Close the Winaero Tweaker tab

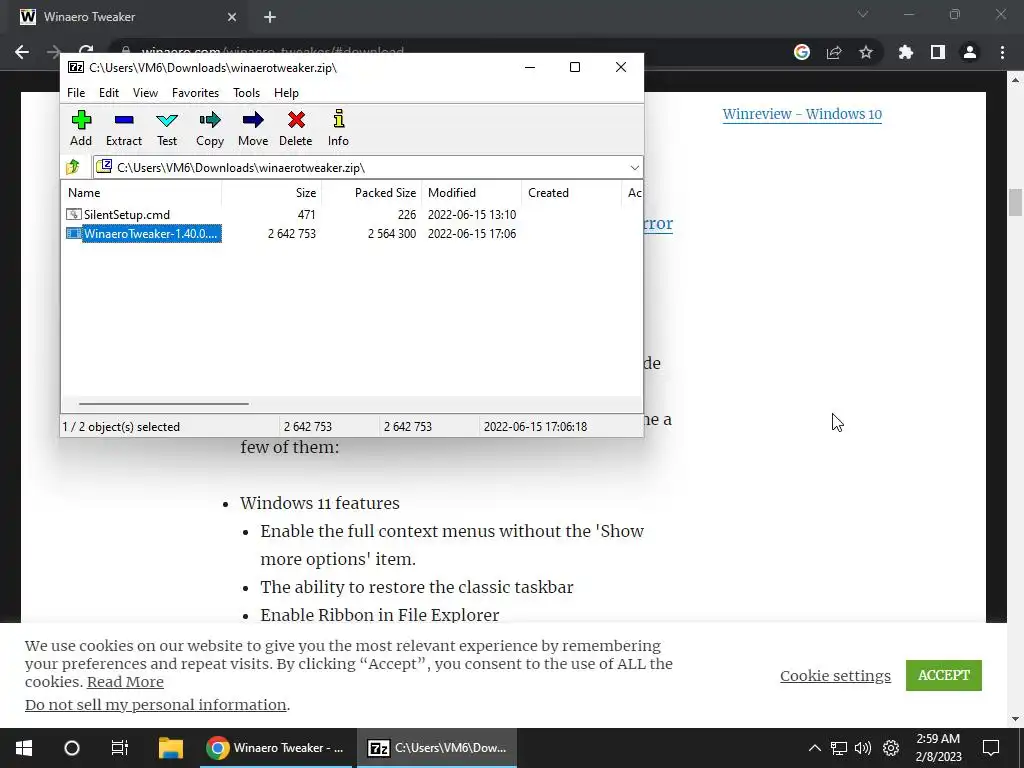point(232,17)
